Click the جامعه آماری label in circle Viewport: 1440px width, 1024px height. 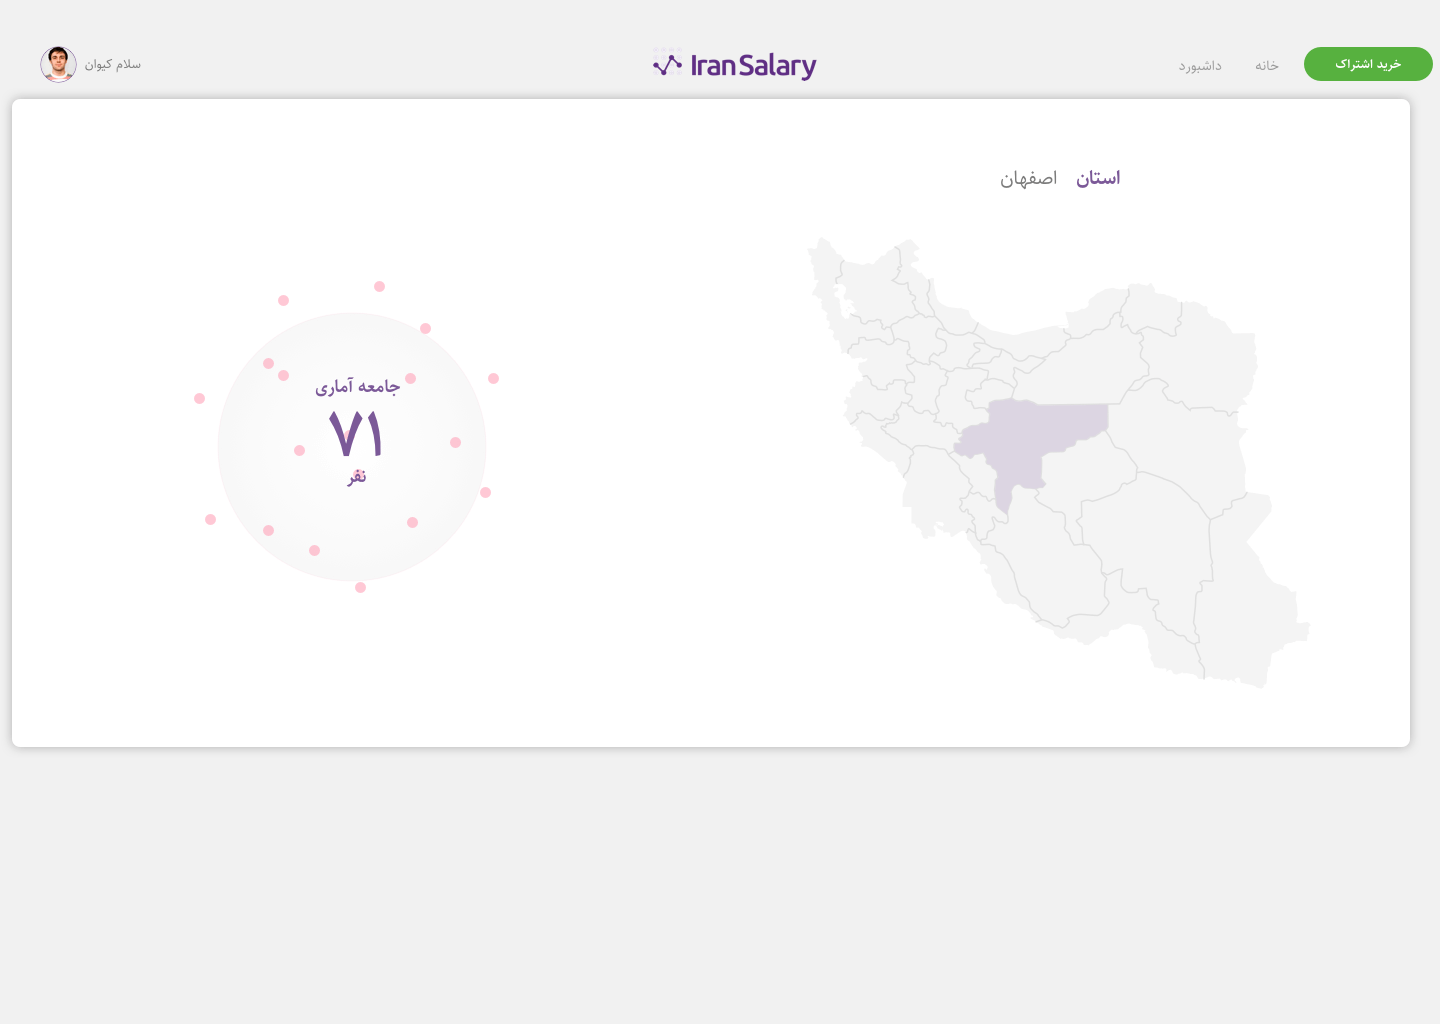[x=357, y=387]
